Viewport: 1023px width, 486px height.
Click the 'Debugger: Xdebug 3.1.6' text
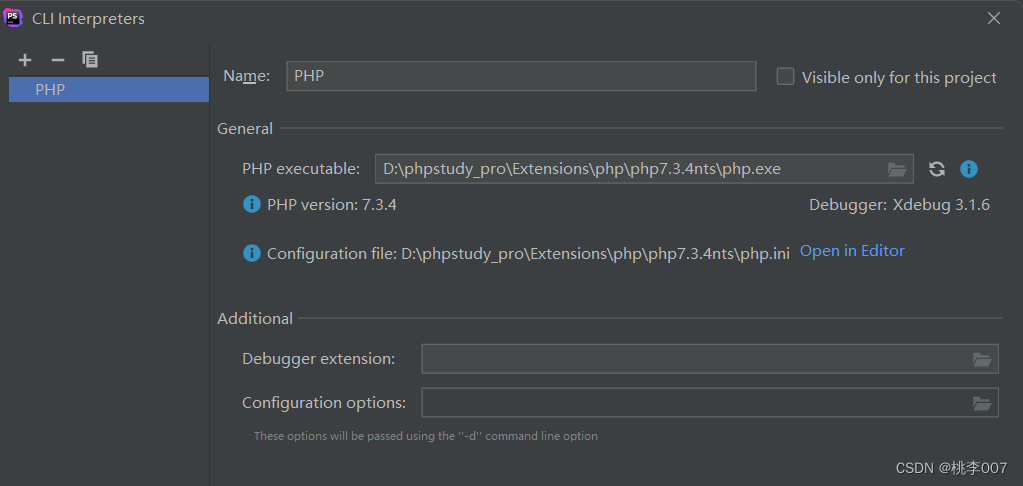coord(899,205)
